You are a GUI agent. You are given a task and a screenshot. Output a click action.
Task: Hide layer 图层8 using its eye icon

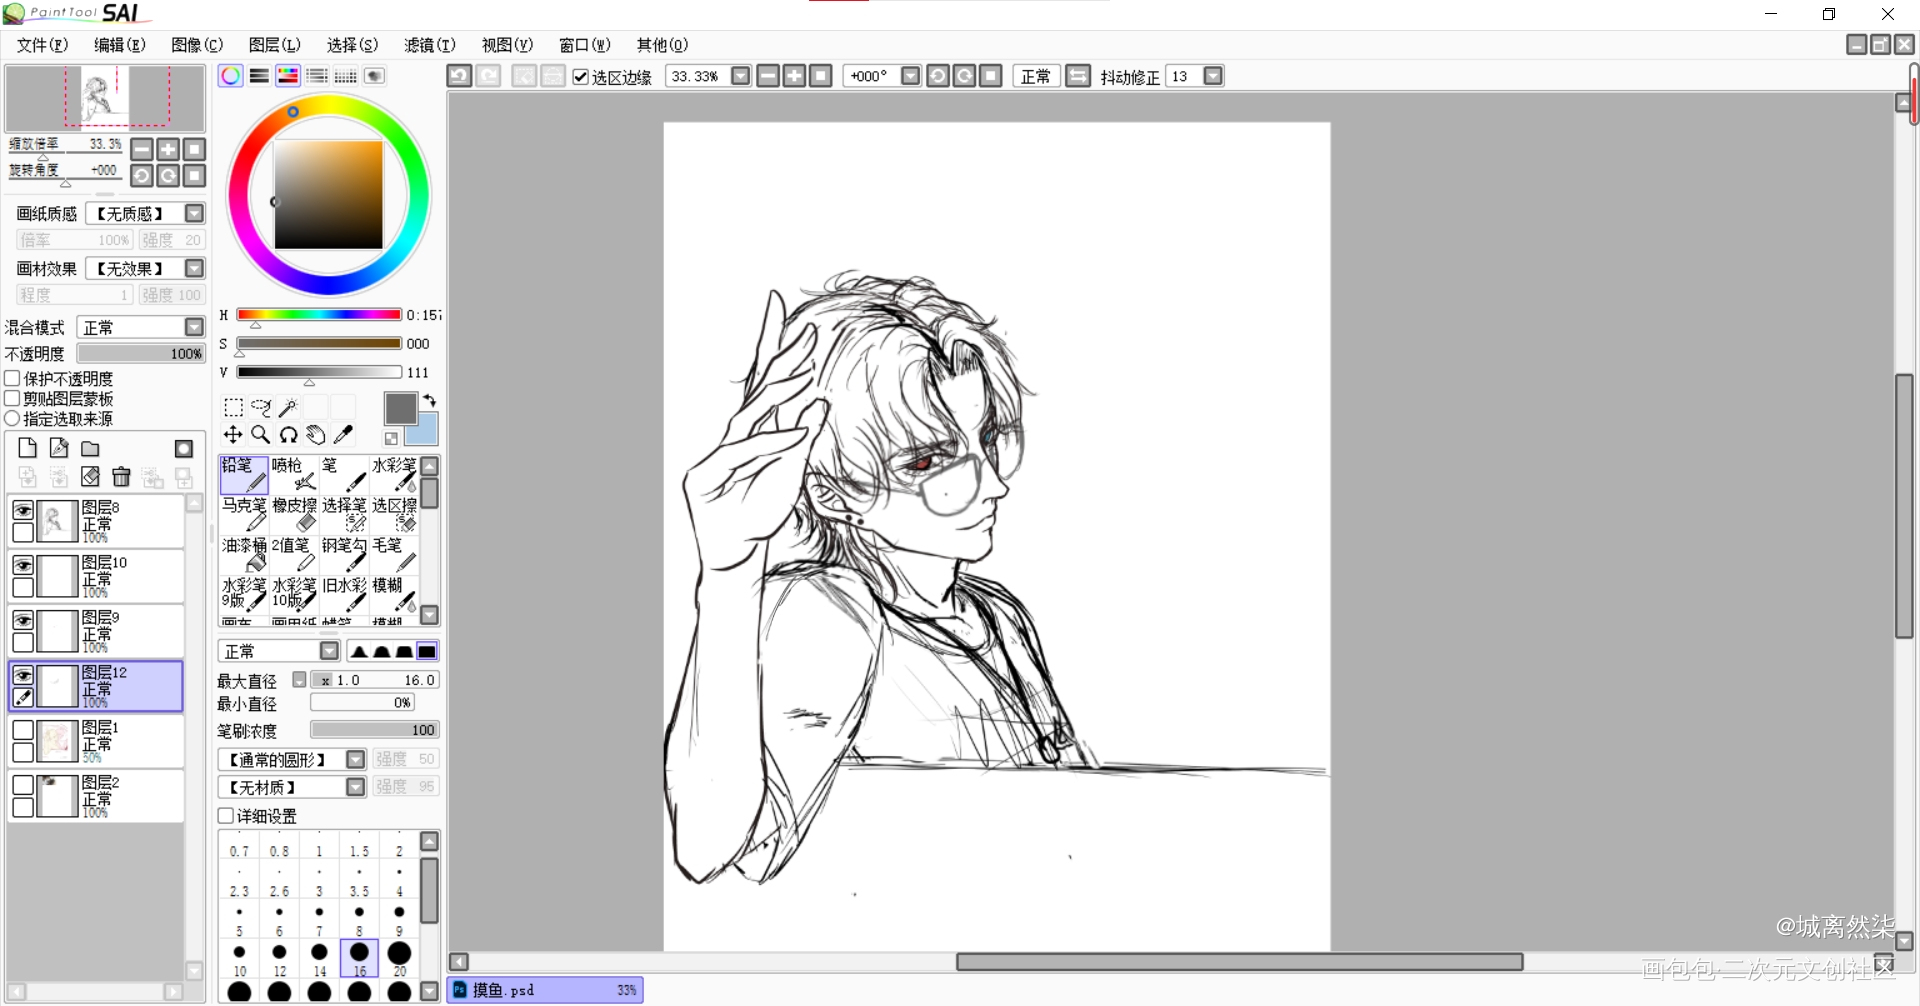point(23,510)
